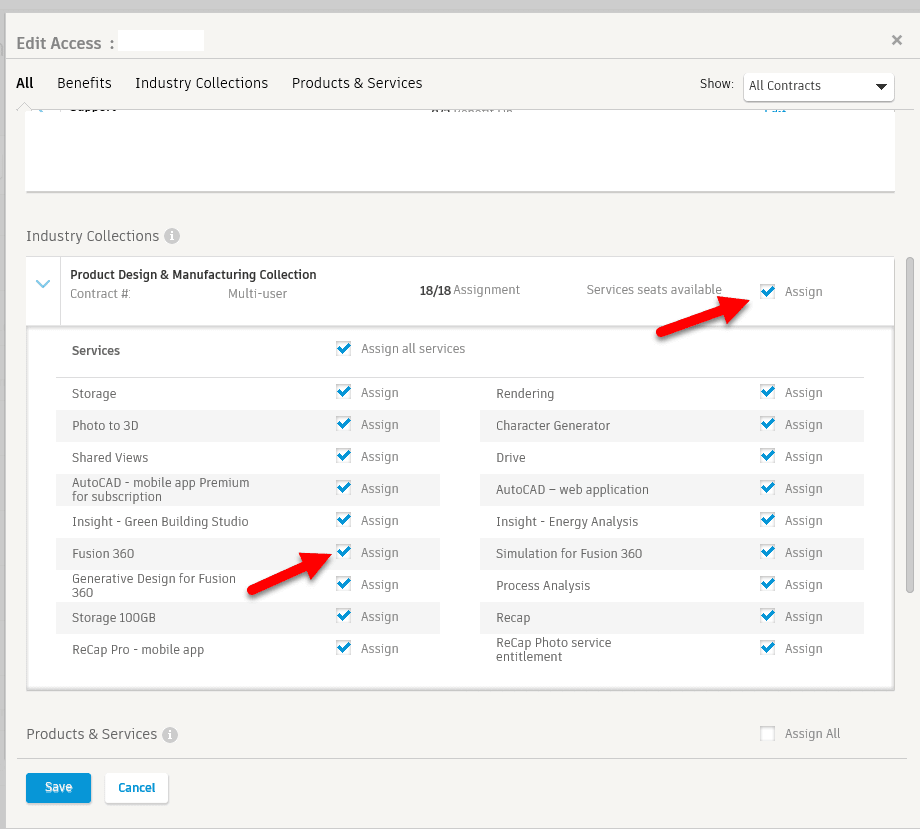This screenshot has height=829, width=920.
Task: Click the Simulation for Fusion 360 label
Action: 569,554
